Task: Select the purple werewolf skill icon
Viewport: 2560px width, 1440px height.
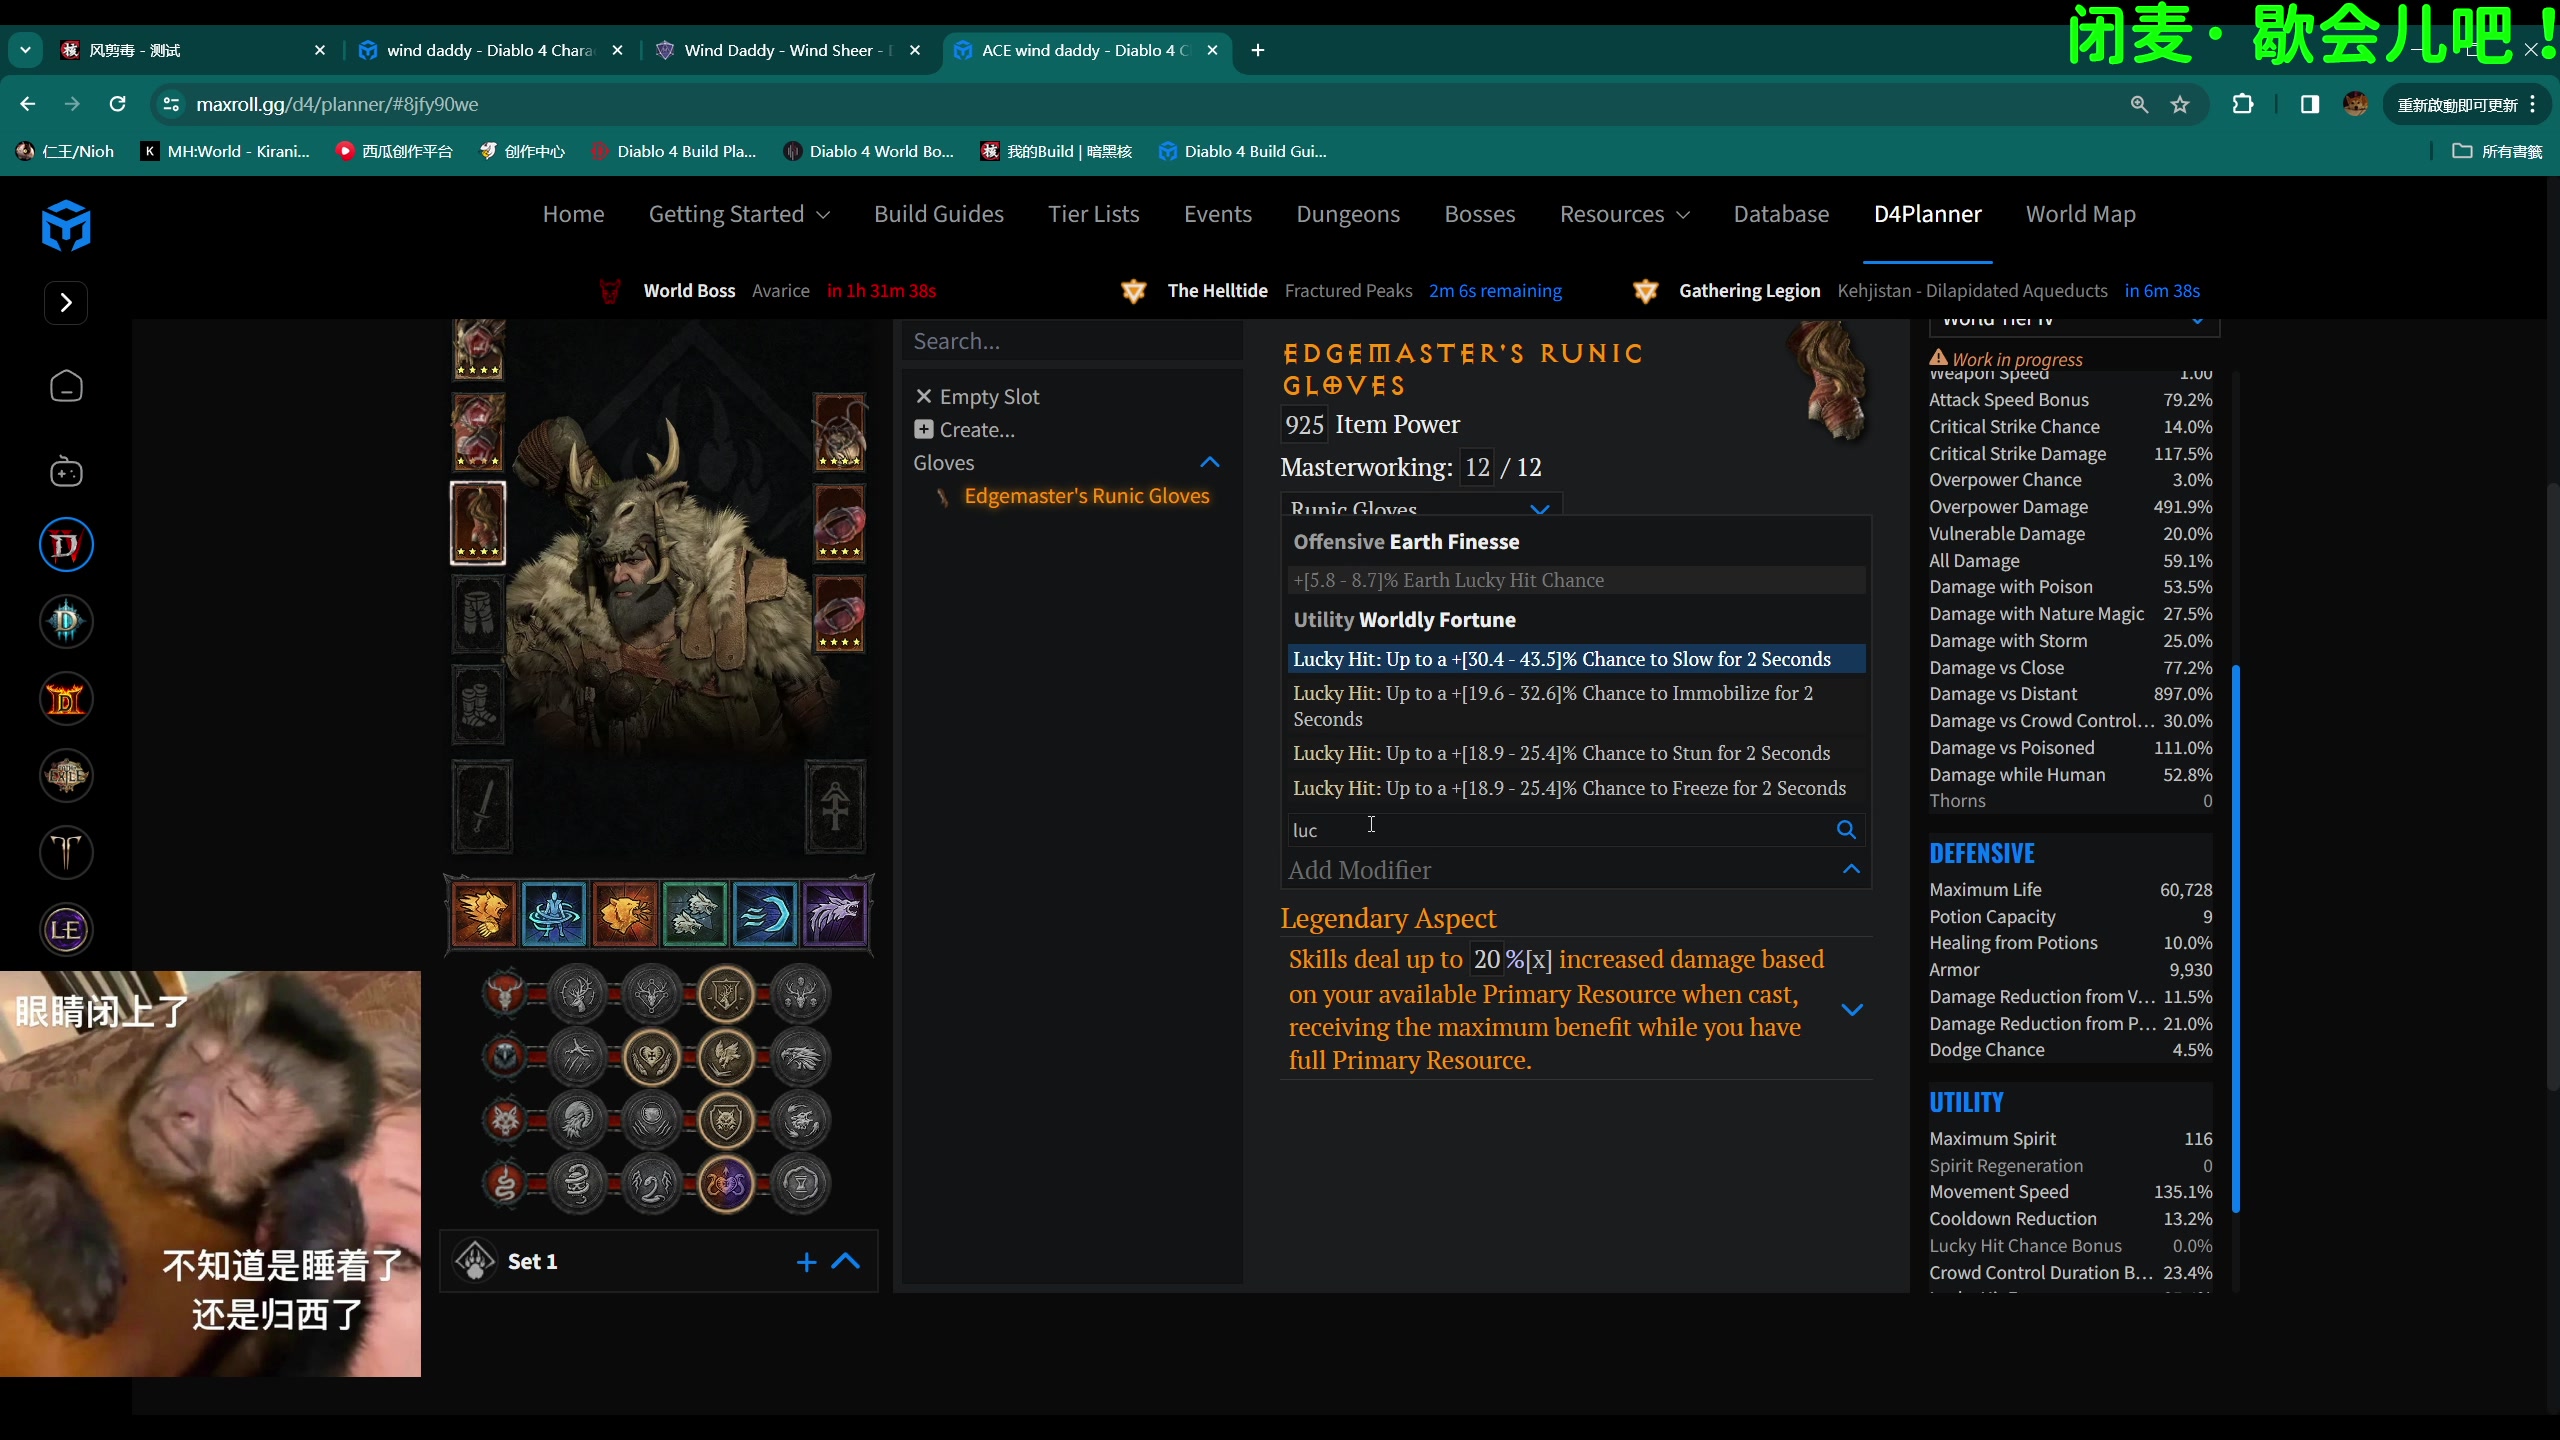Action: tap(835, 914)
